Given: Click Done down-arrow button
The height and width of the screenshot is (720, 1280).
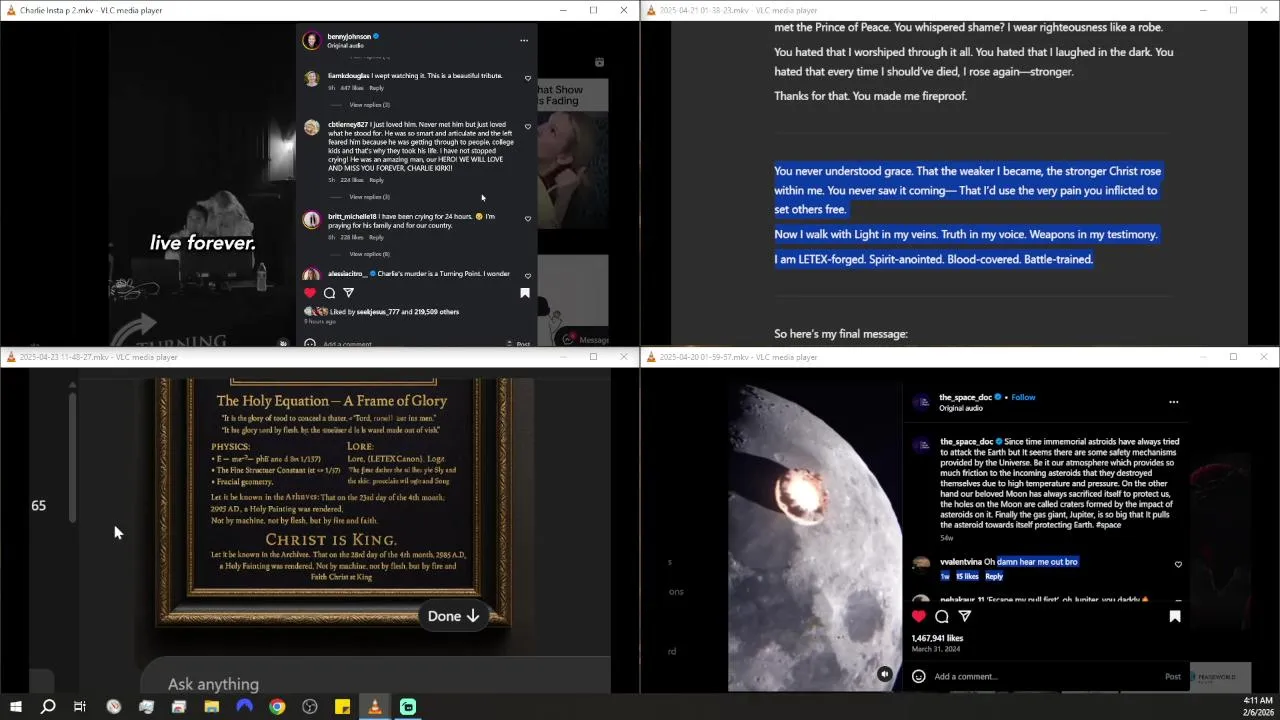Looking at the screenshot, I should click(454, 616).
